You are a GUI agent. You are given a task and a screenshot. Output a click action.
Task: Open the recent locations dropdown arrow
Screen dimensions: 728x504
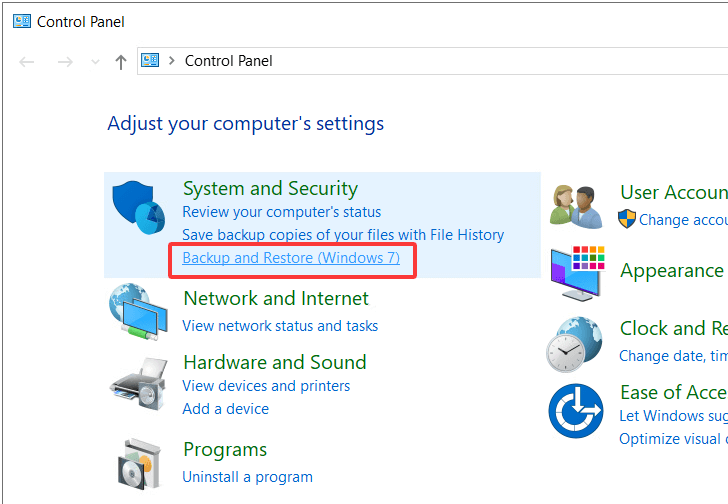click(95, 61)
